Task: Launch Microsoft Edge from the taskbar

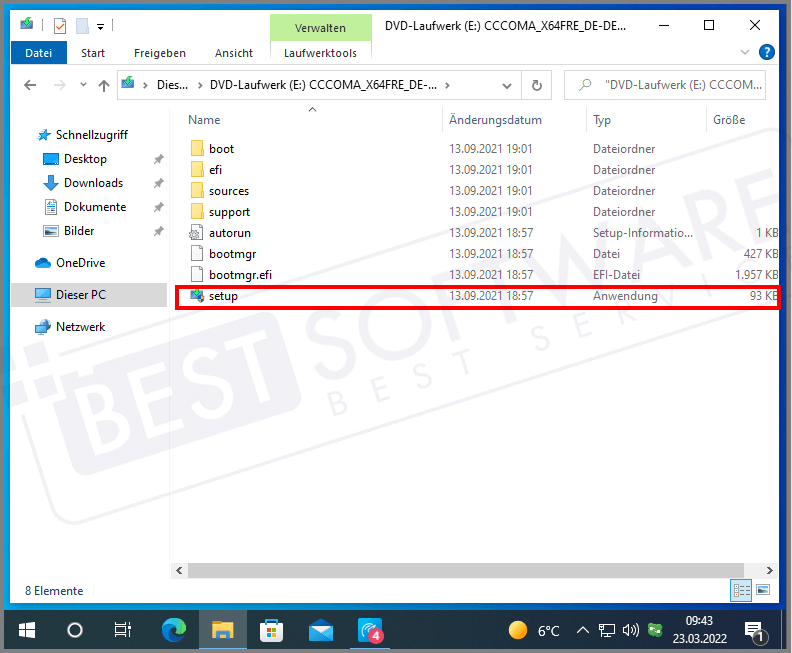Action: [174, 630]
